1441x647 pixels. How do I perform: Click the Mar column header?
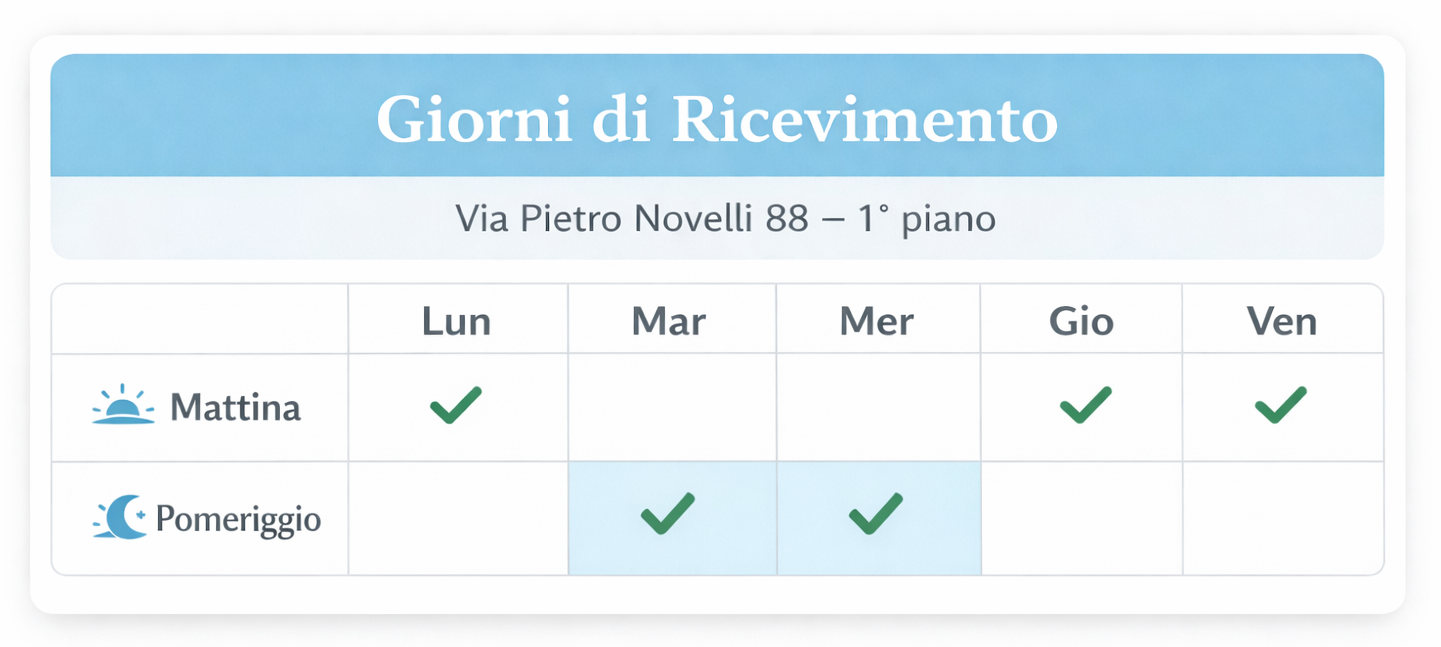point(668,321)
